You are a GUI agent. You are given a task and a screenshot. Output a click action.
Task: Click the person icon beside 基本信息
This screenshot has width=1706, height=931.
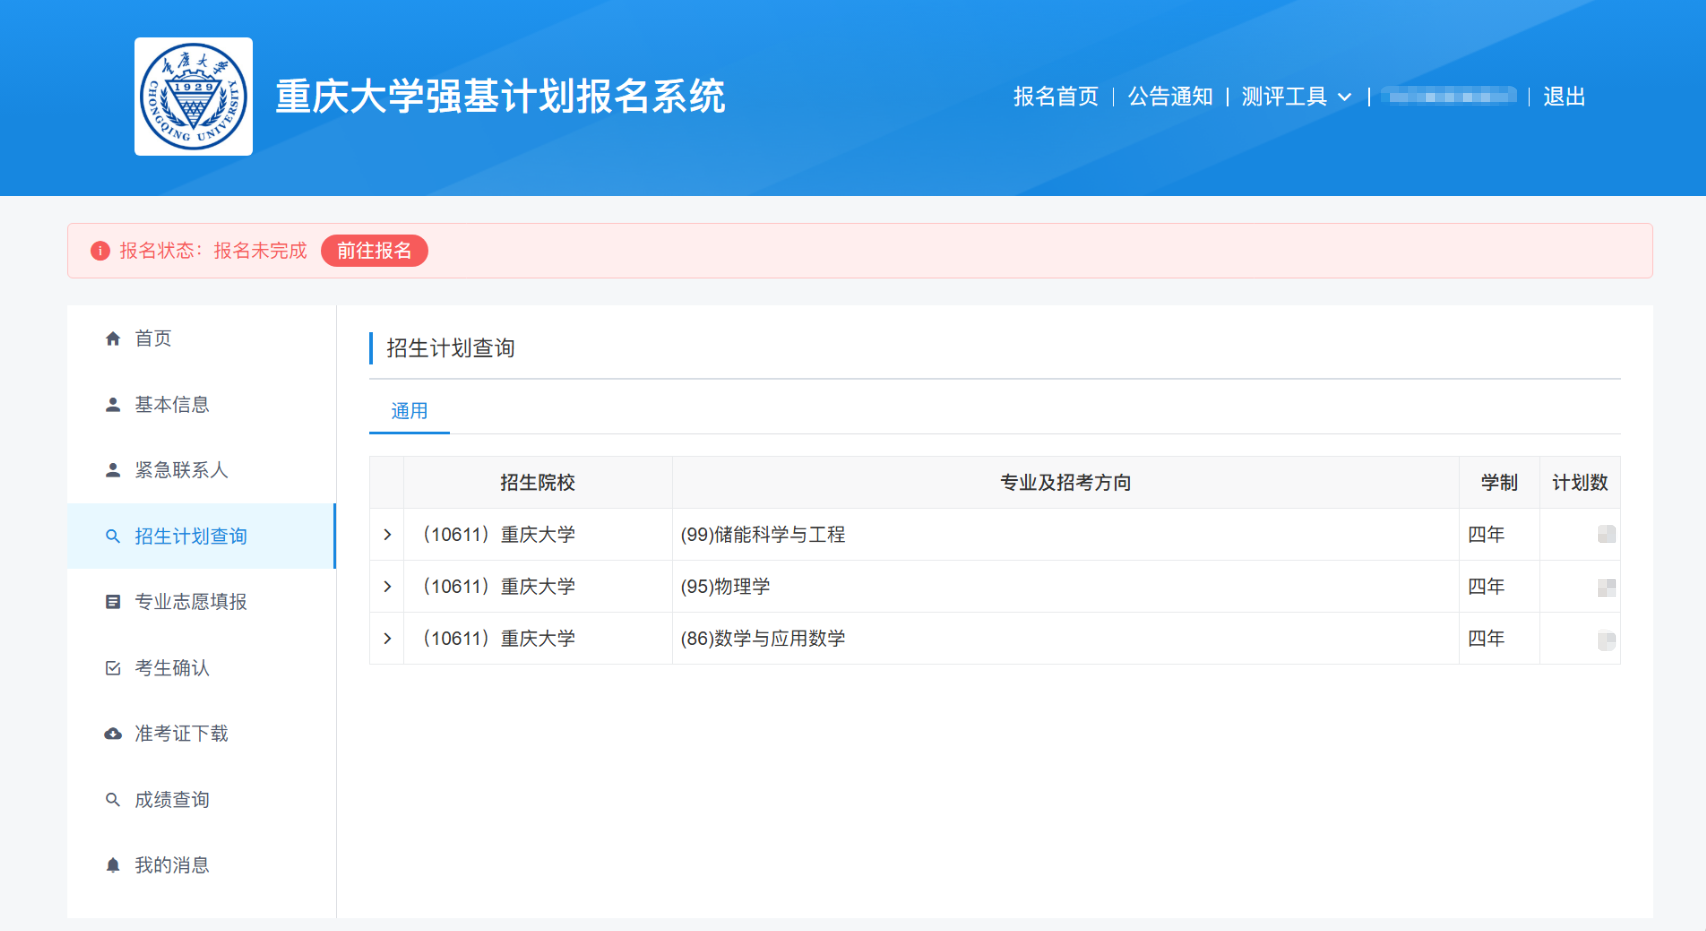tap(113, 405)
